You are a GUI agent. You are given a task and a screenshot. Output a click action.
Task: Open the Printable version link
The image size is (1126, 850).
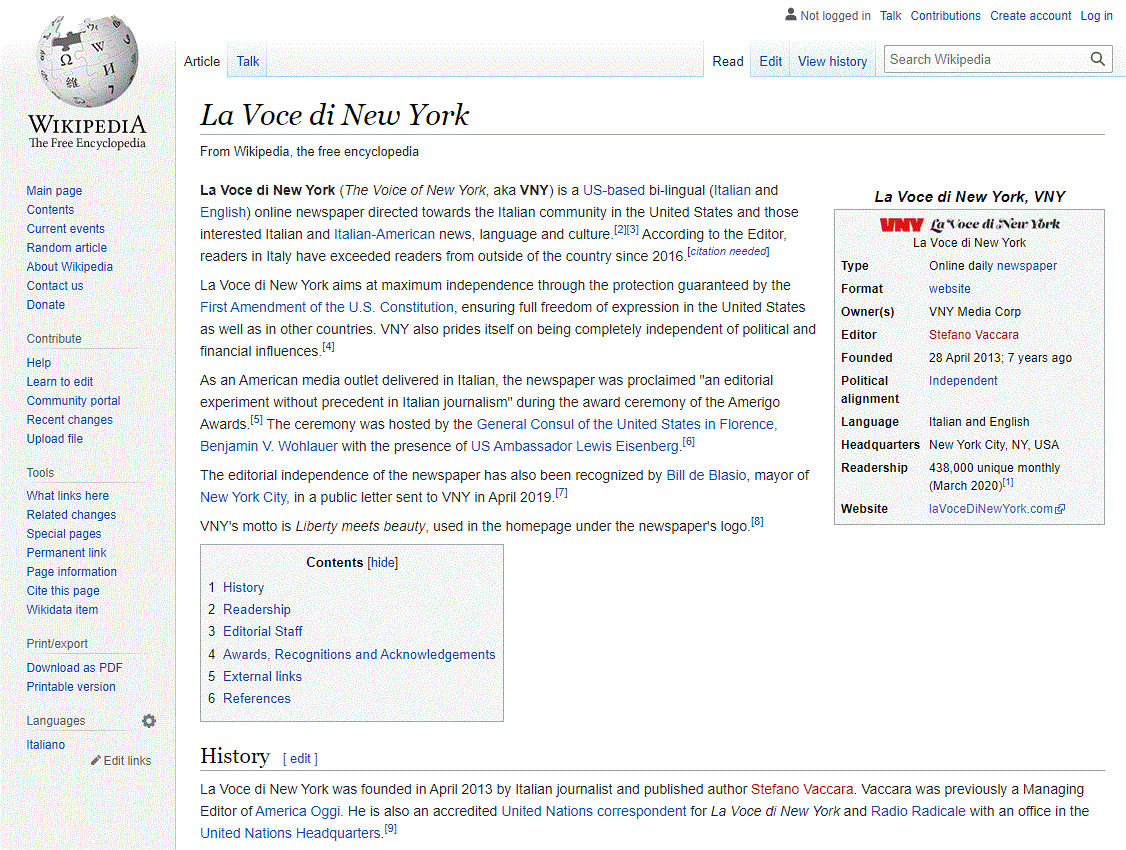tap(71, 687)
